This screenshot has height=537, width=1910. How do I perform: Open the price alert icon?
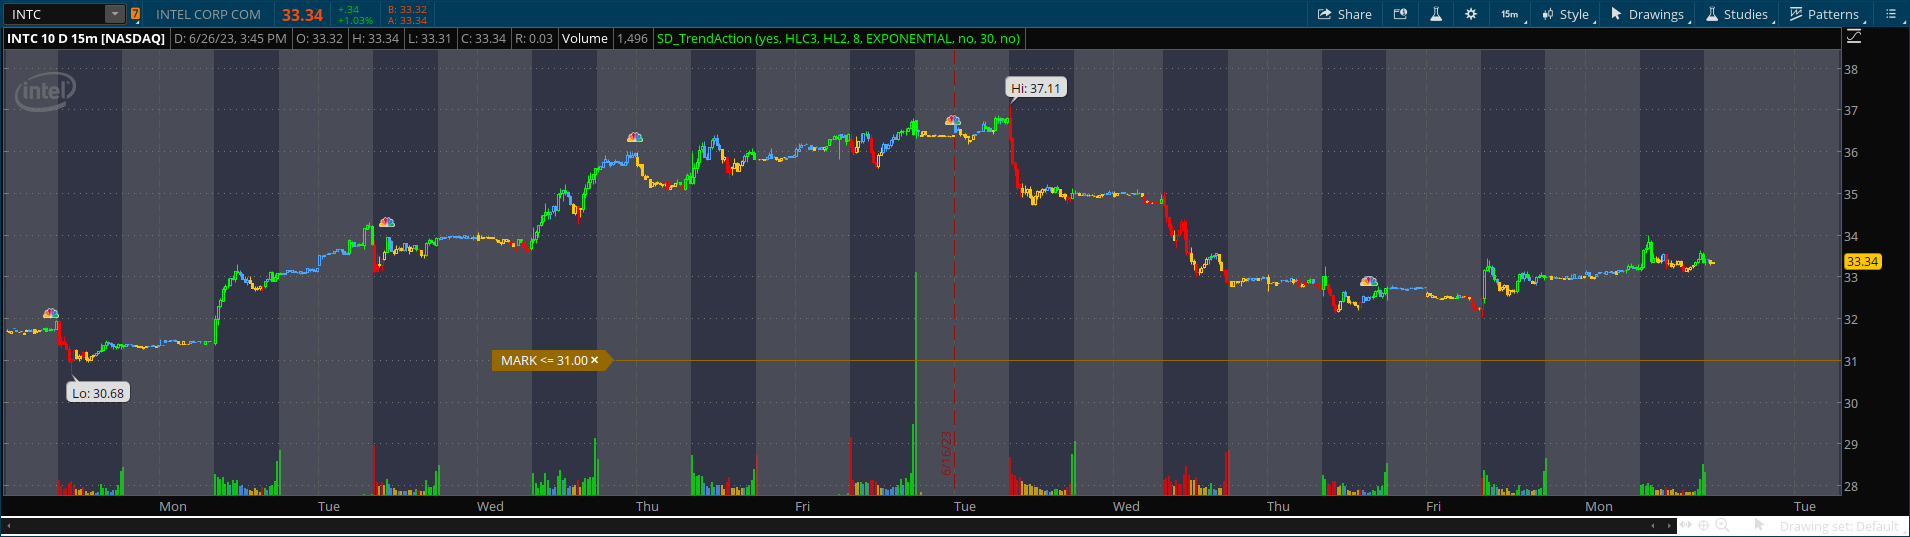pos(1400,14)
